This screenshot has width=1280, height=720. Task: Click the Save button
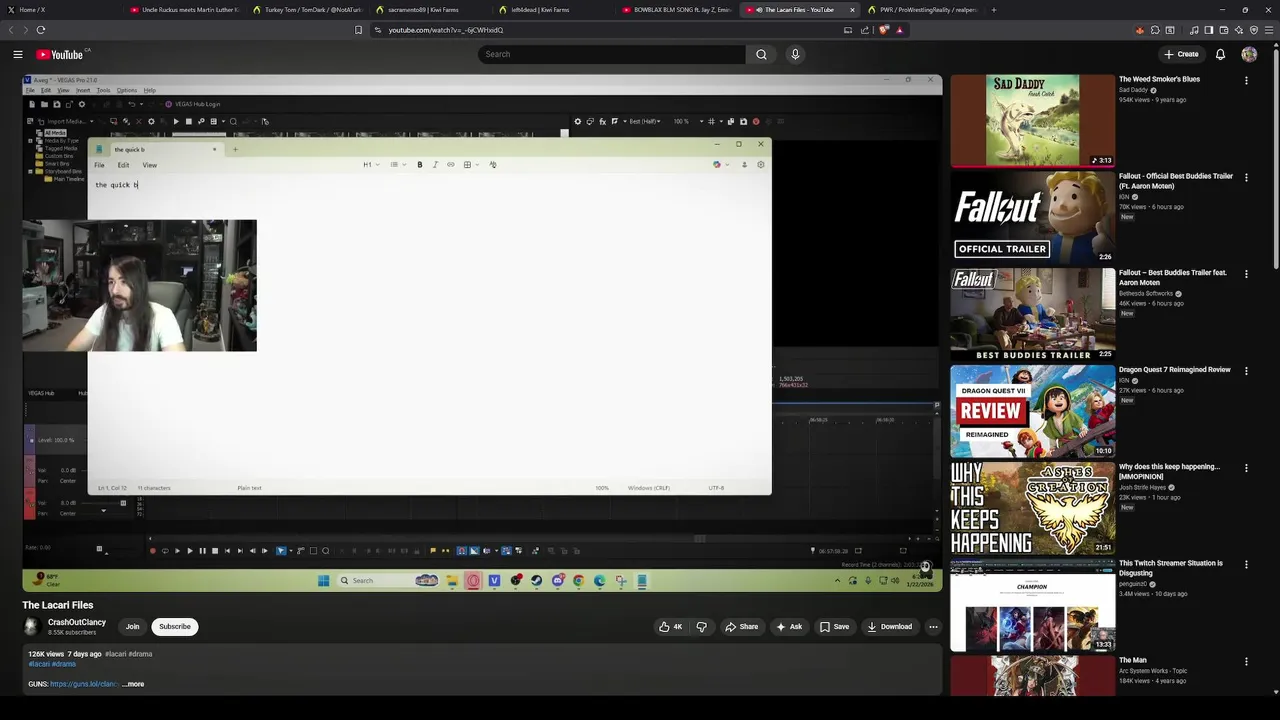[834, 627]
